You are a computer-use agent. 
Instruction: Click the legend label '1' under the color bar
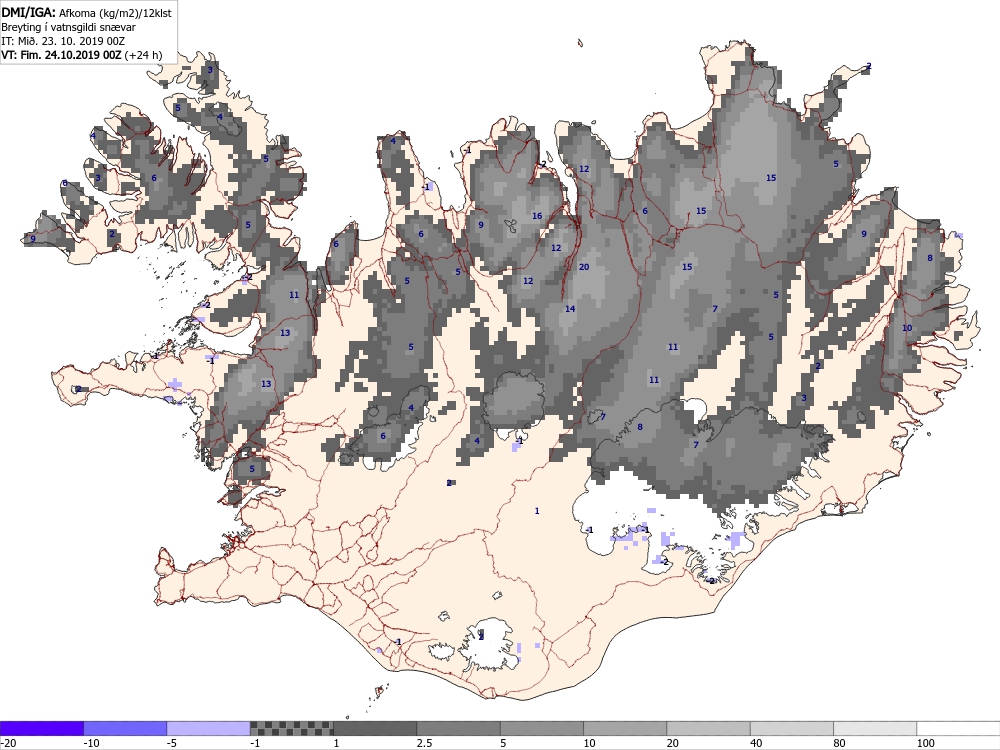pyautogui.click(x=336, y=743)
